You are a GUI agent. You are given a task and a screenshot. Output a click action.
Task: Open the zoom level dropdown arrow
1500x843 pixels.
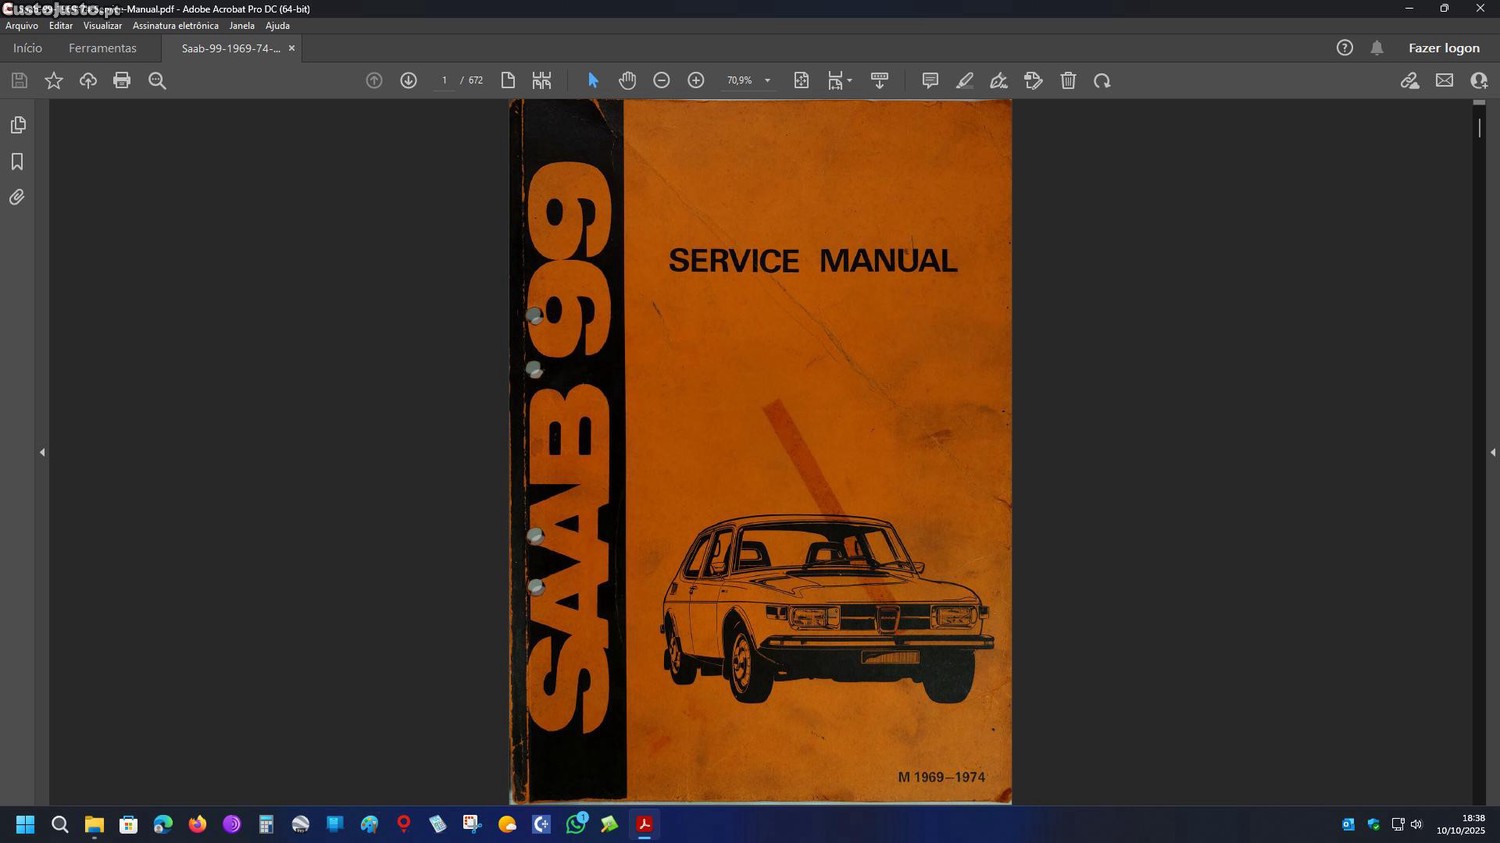pyautogui.click(x=767, y=81)
